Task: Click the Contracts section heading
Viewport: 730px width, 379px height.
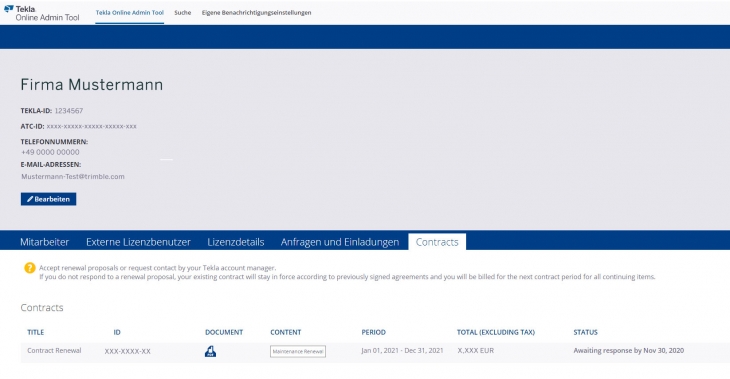Action: pos(42,308)
